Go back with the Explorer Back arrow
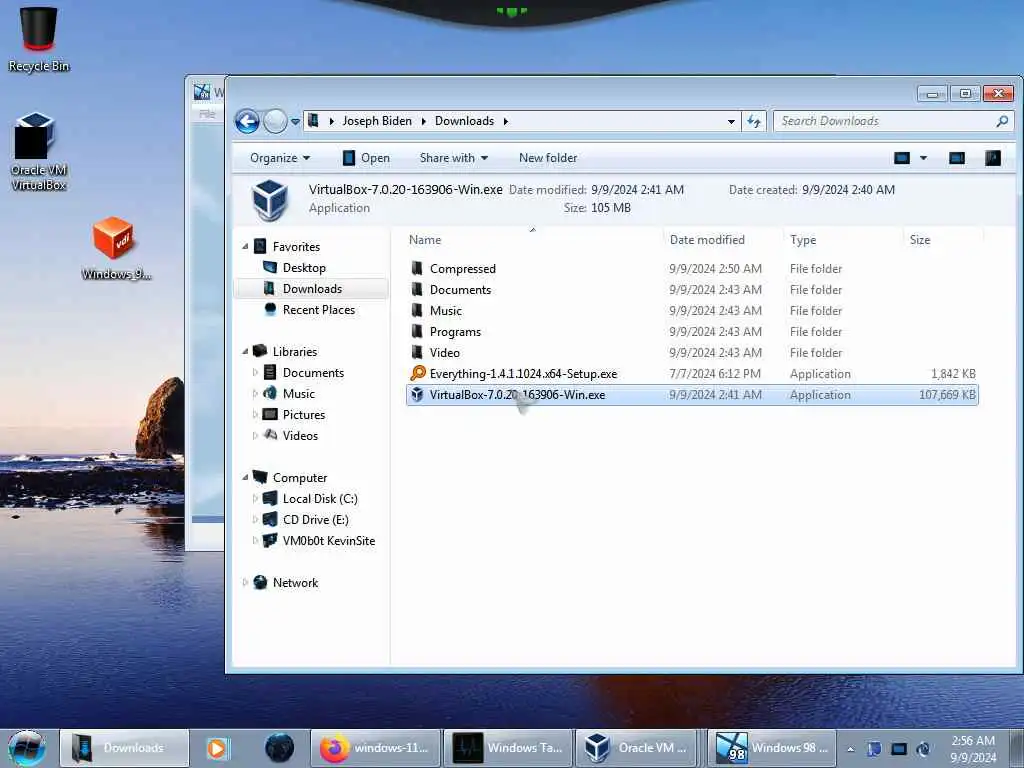Screen dimensions: 1024x768 (247, 121)
